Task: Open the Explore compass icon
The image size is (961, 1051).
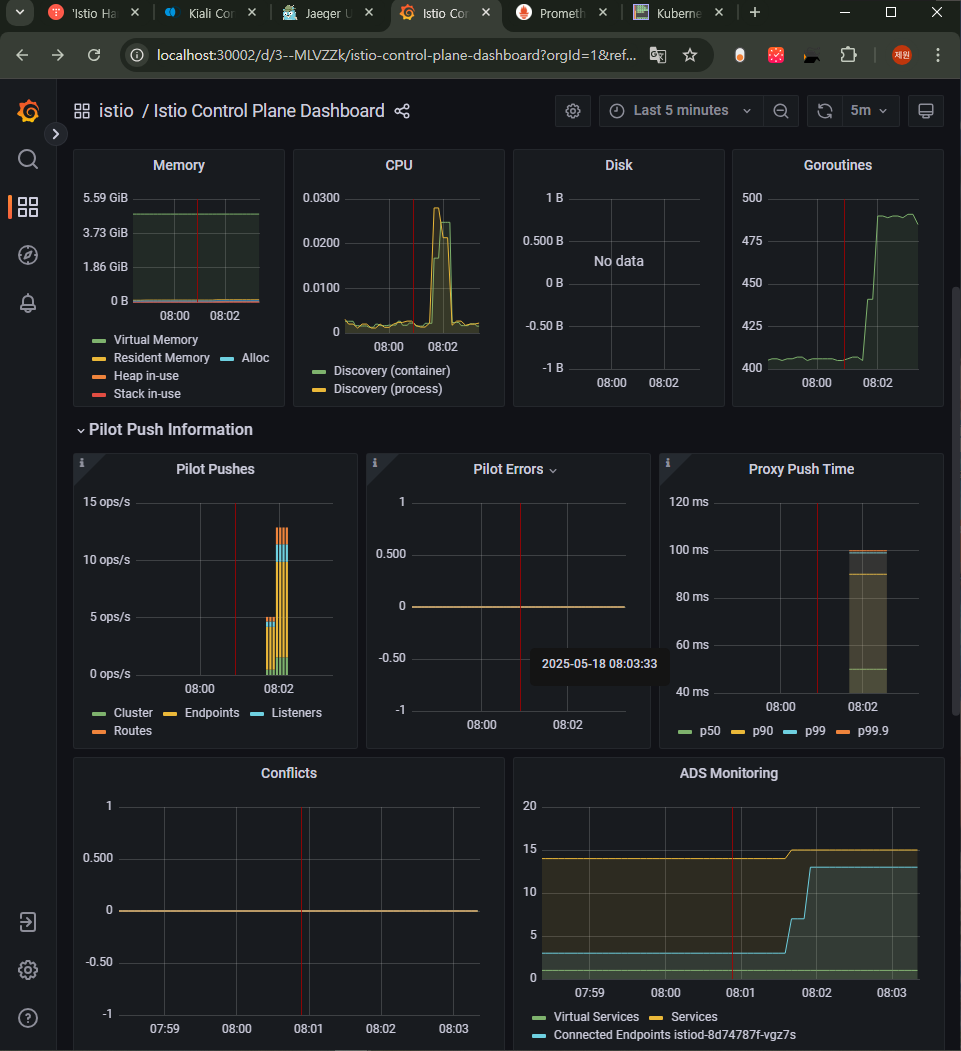Action: click(28, 255)
